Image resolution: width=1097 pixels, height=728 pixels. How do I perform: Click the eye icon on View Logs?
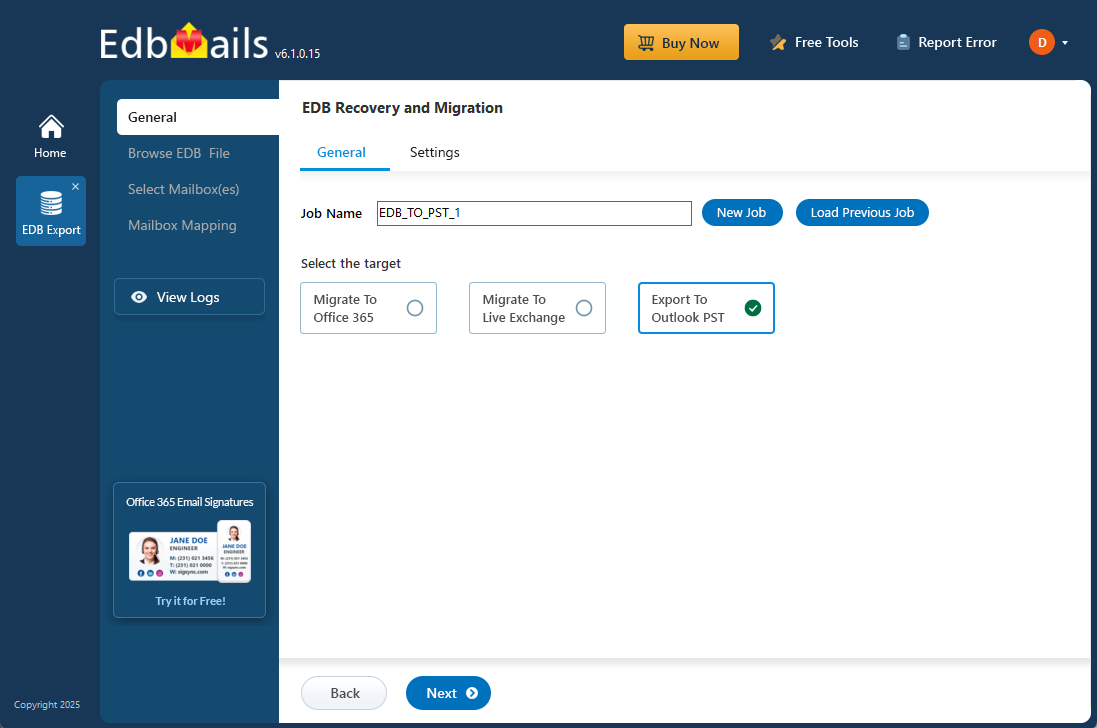[140, 296]
